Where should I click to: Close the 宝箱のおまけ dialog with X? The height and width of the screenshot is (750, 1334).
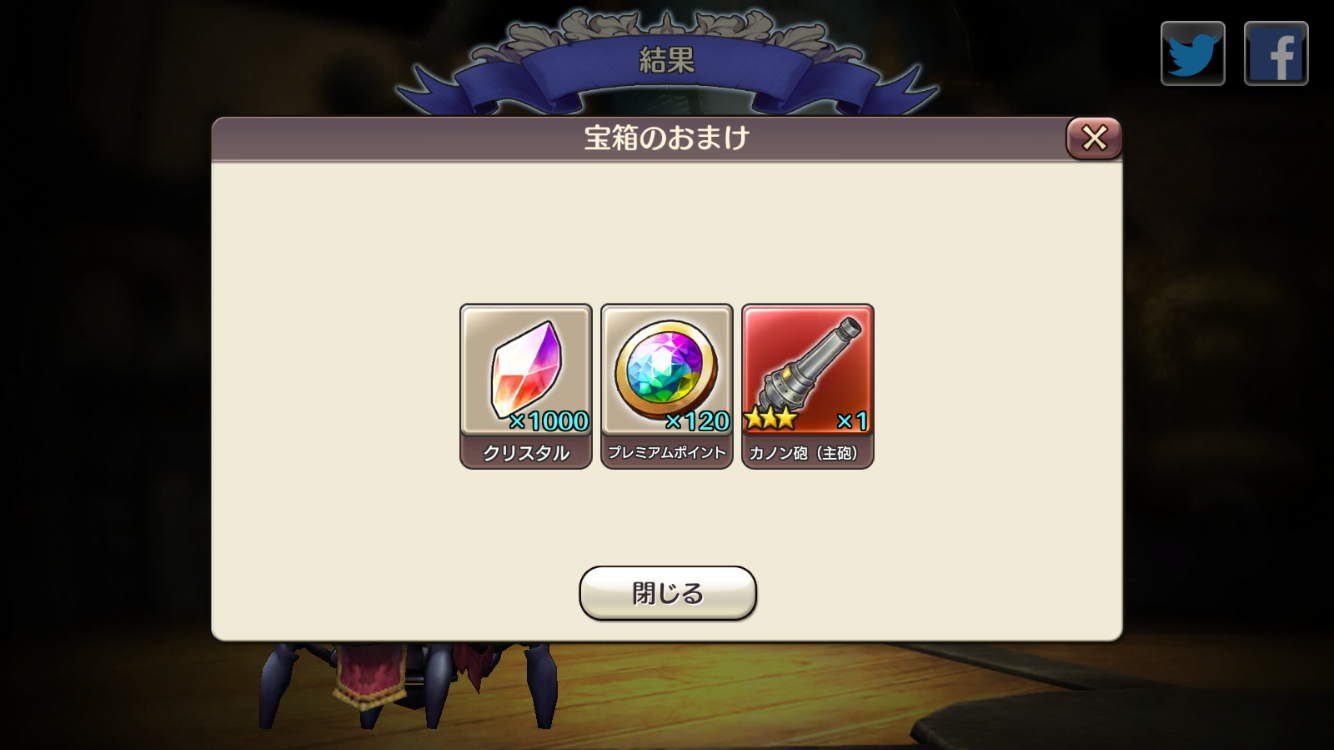point(1094,138)
